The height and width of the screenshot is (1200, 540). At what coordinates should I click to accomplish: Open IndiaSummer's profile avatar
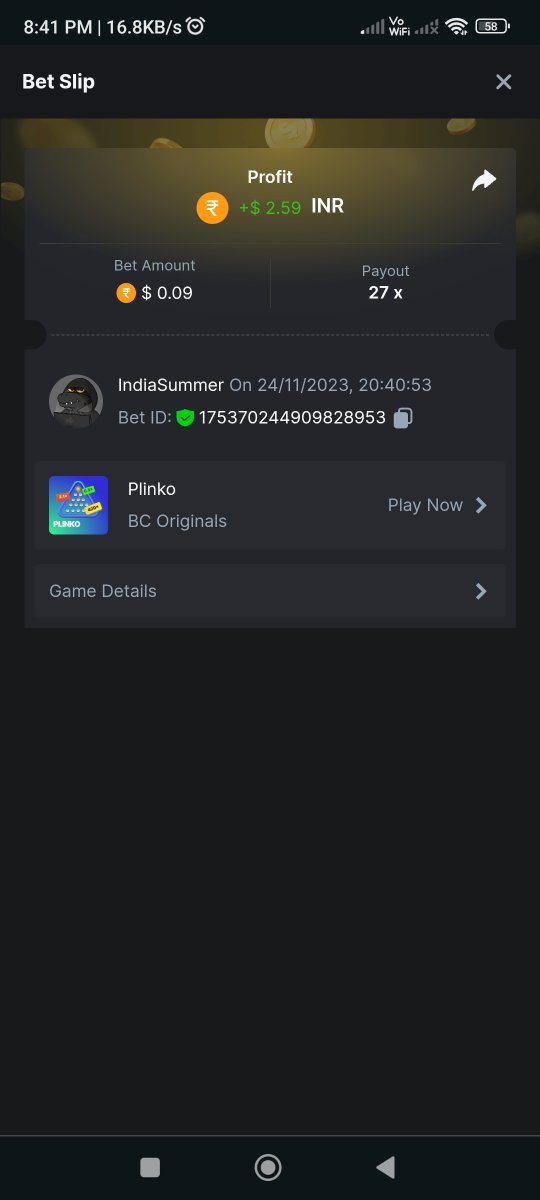(x=76, y=402)
